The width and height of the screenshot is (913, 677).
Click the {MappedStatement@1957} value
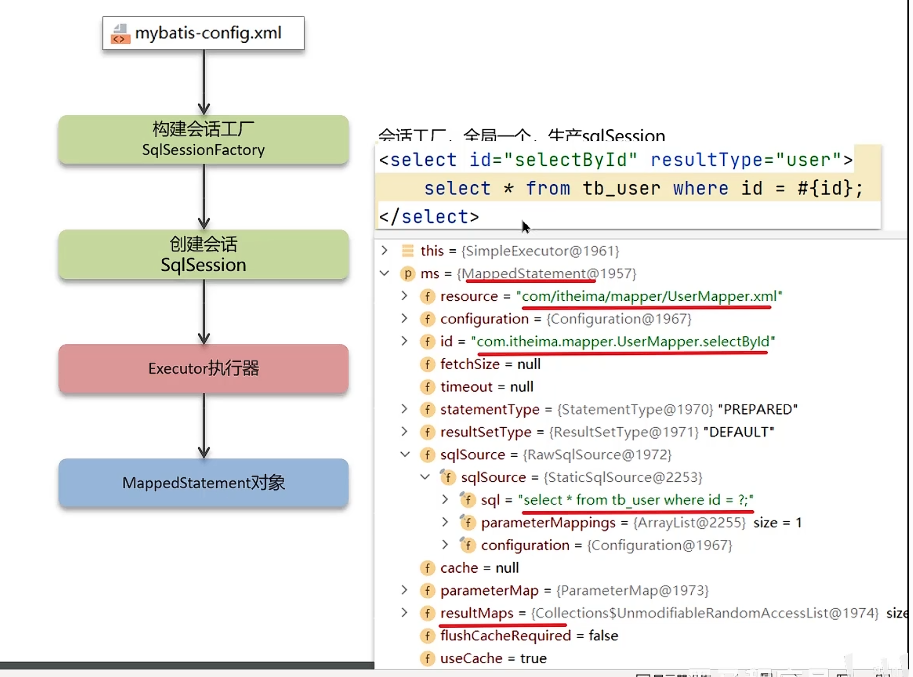click(547, 274)
